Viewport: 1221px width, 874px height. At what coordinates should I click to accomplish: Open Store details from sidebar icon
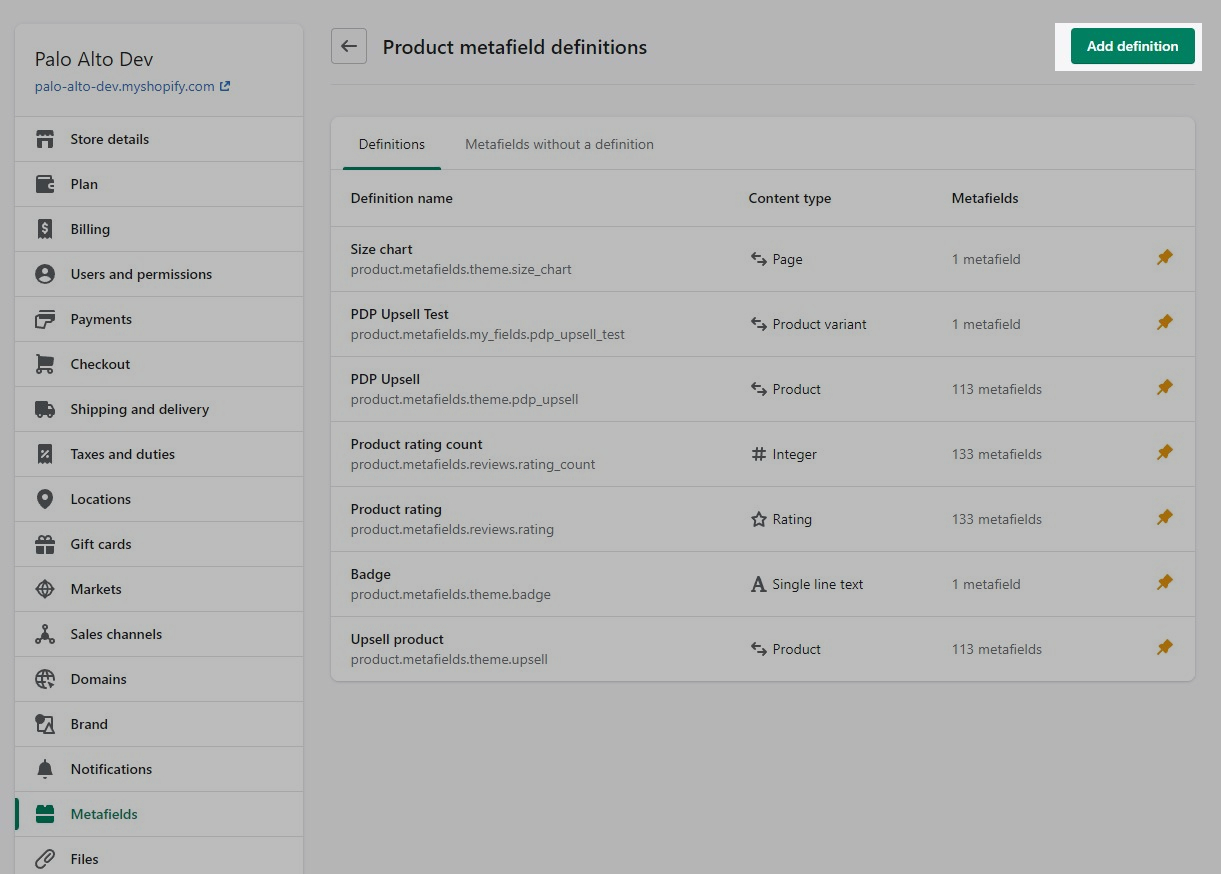pos(45,139)
